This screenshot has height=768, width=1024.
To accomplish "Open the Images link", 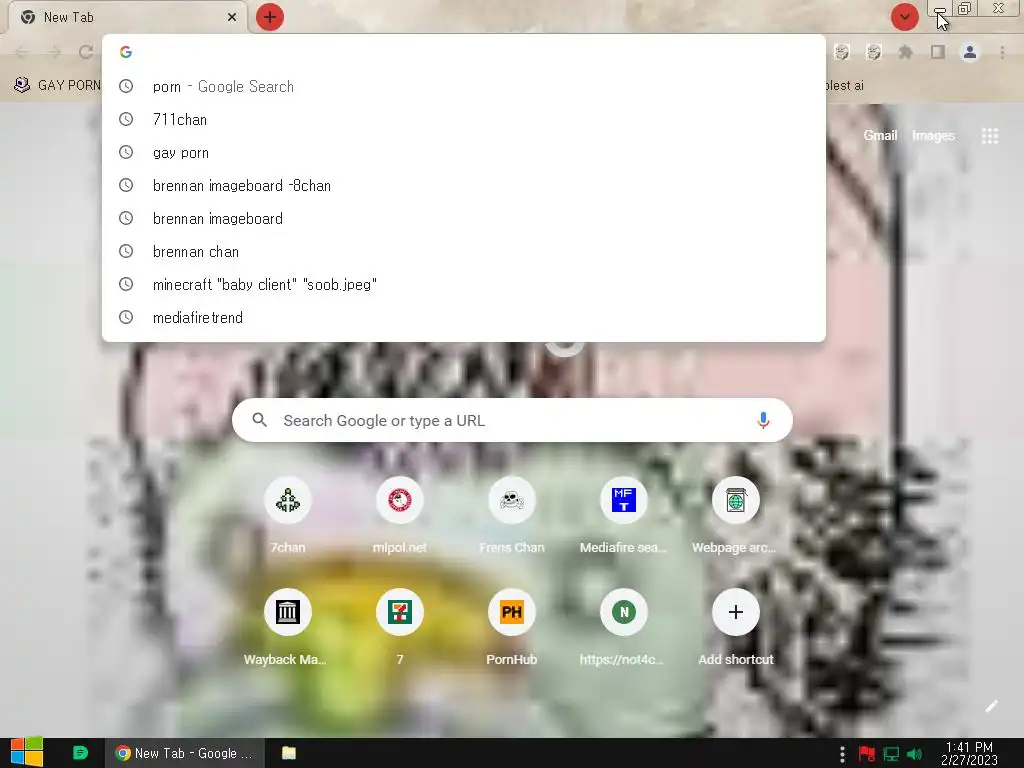I will coord(933,135).
